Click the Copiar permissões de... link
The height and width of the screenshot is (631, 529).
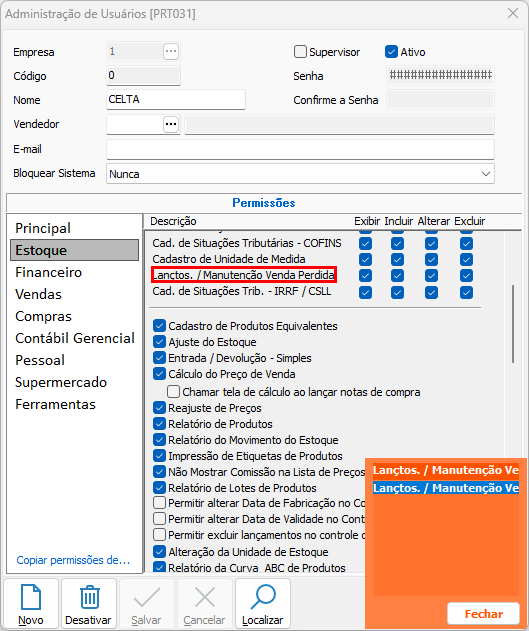73,560
